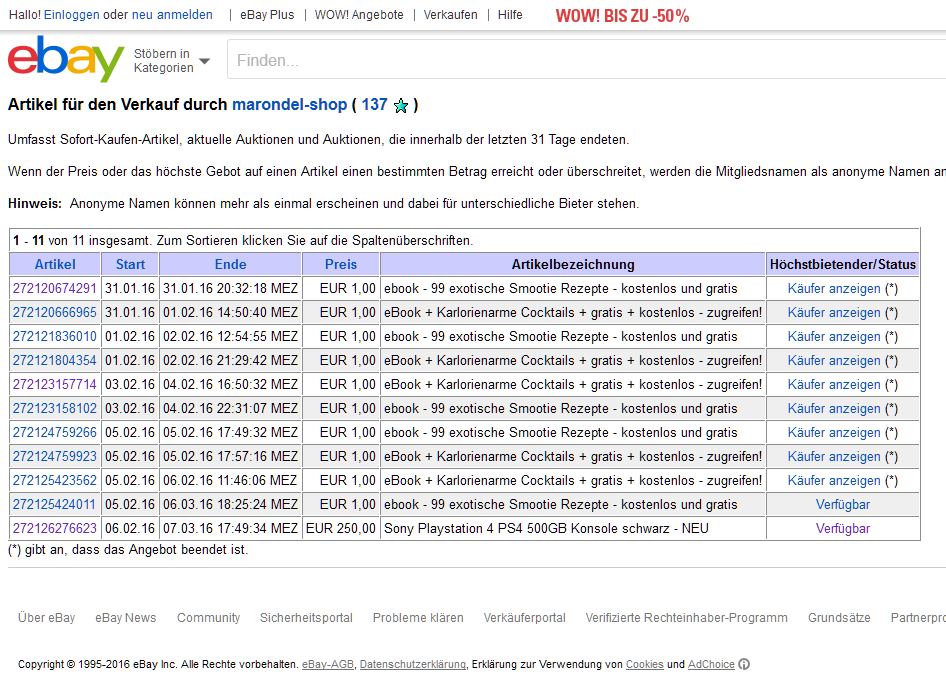946x694 pixels.
Task: Open WOW! Angebote in the top bar
Action: (x=359, y=15)
